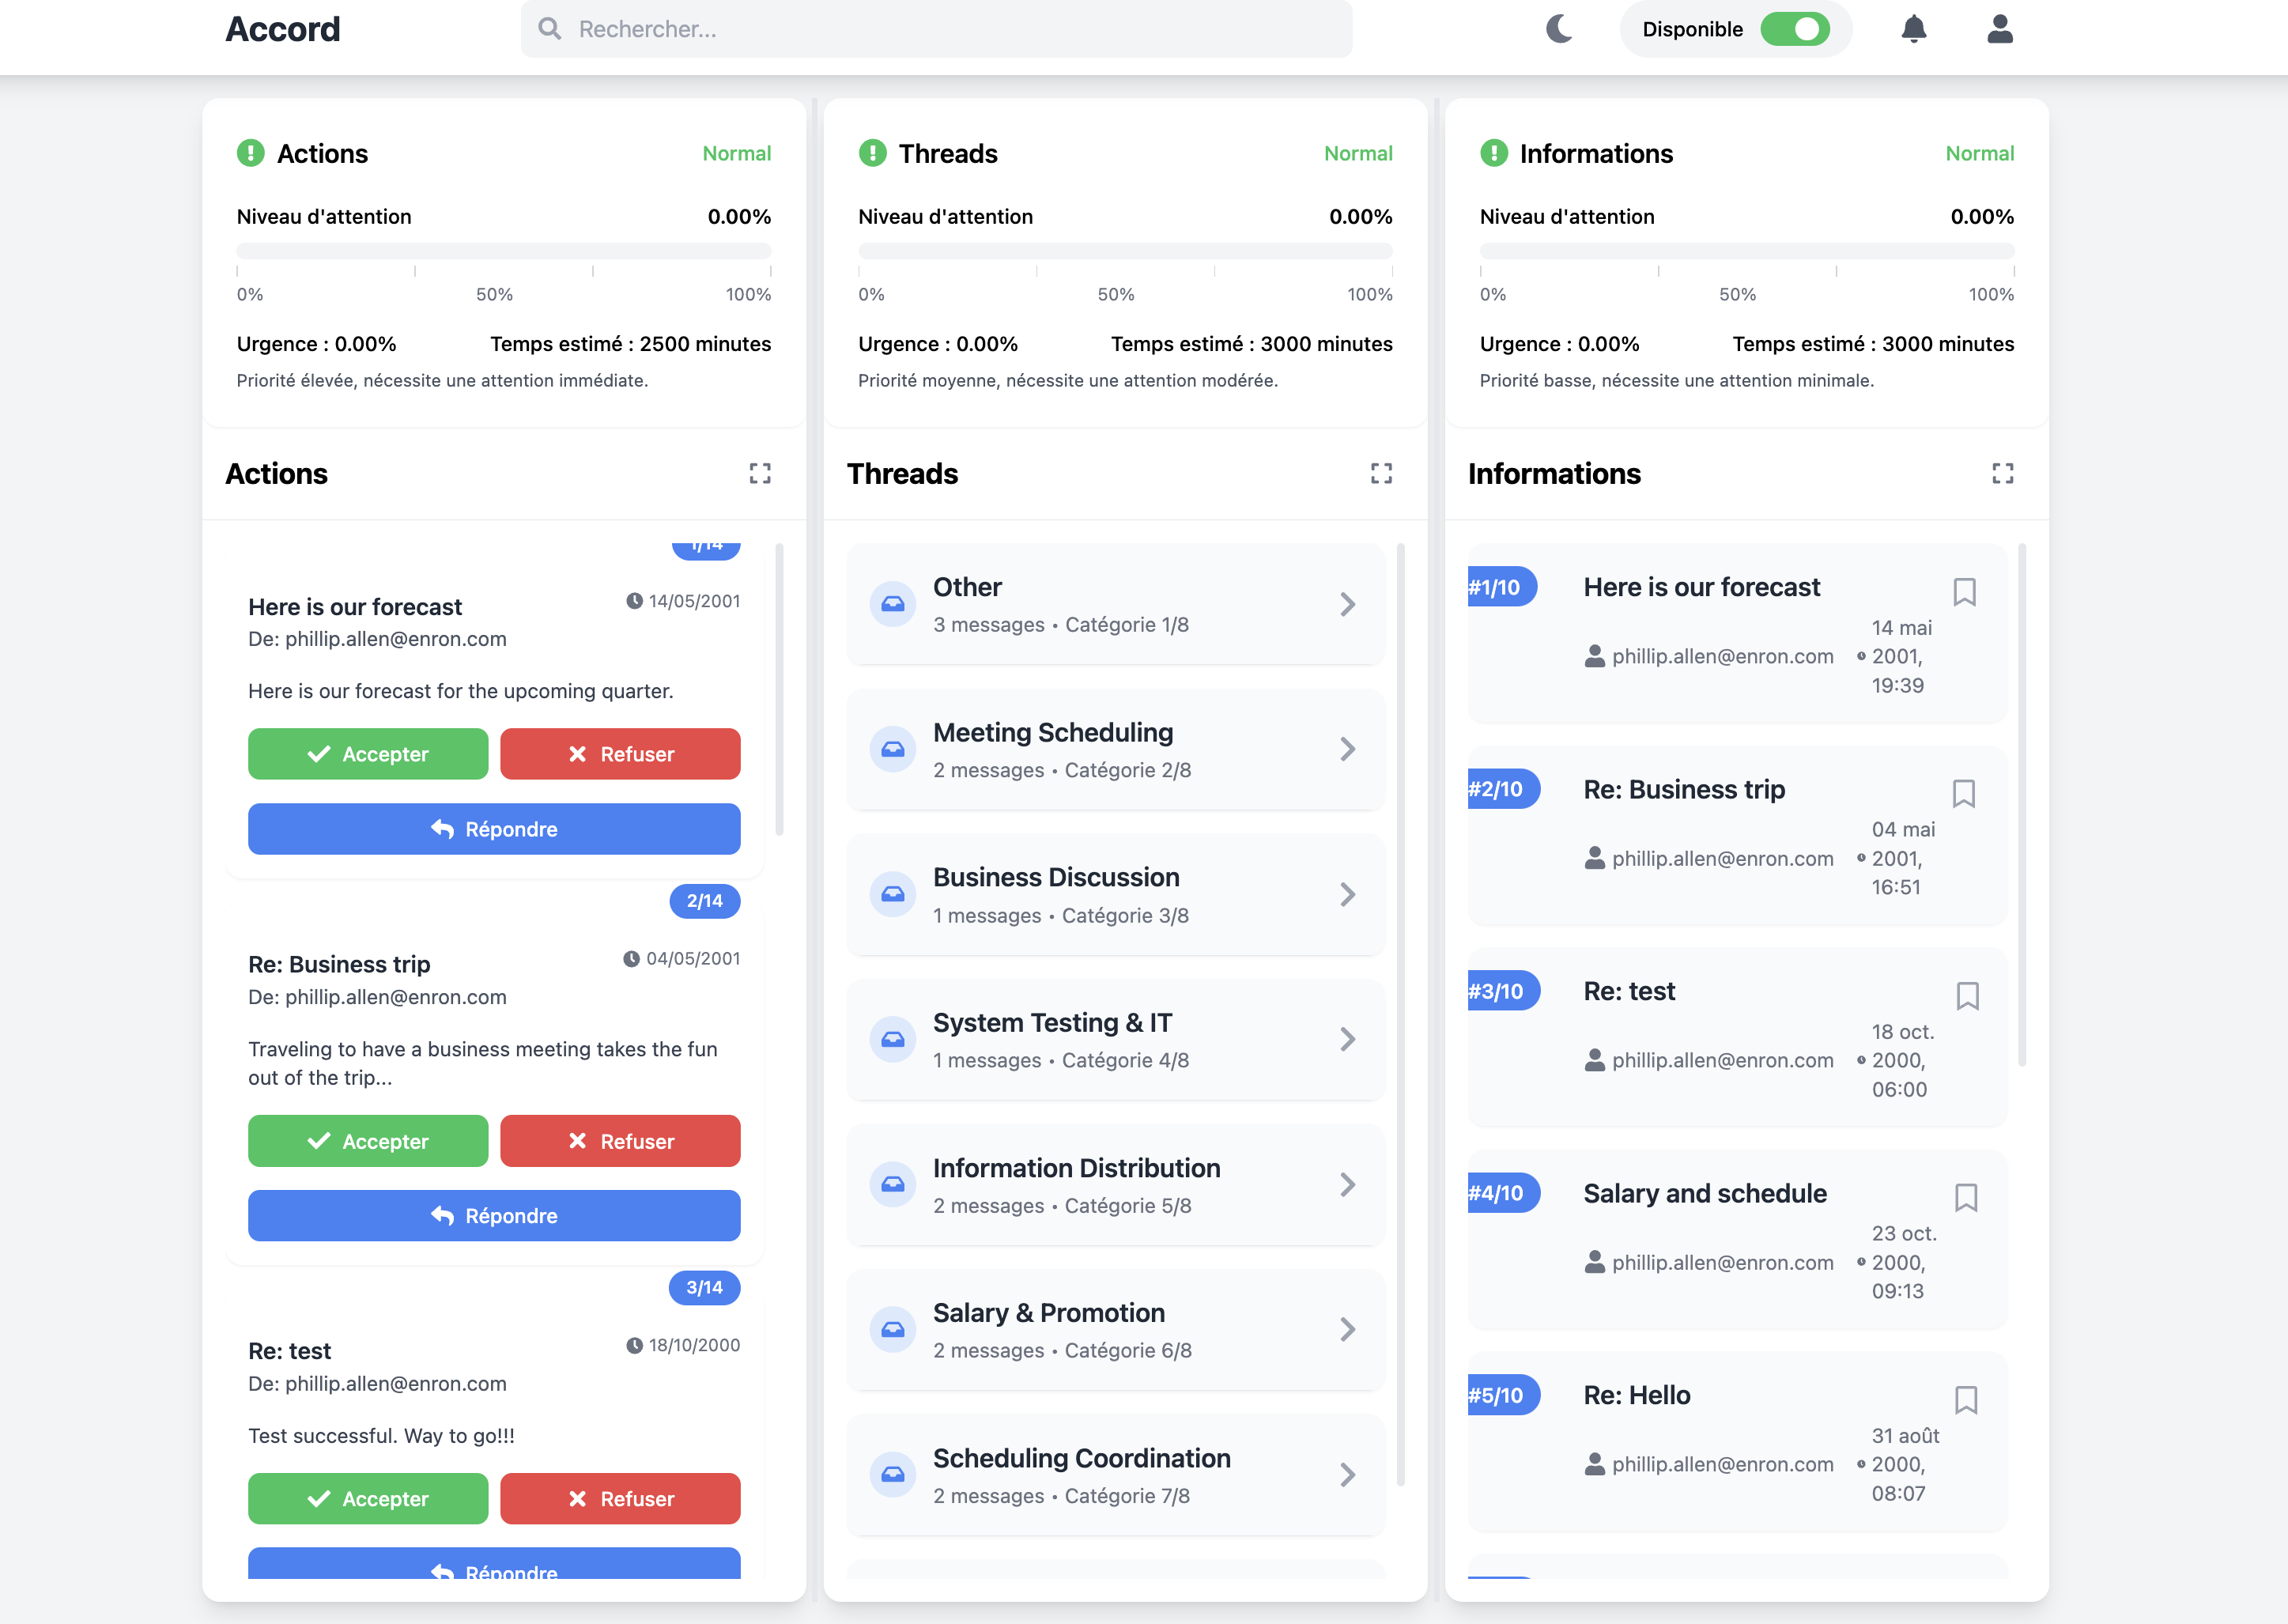Click inbox icon of Other thread
This screenshot has width=2288, height=1624.
pyautogui.click(x=892, y=604)
